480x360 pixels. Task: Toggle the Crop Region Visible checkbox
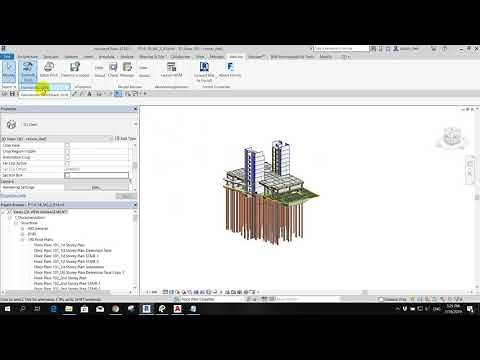(67, 151)
